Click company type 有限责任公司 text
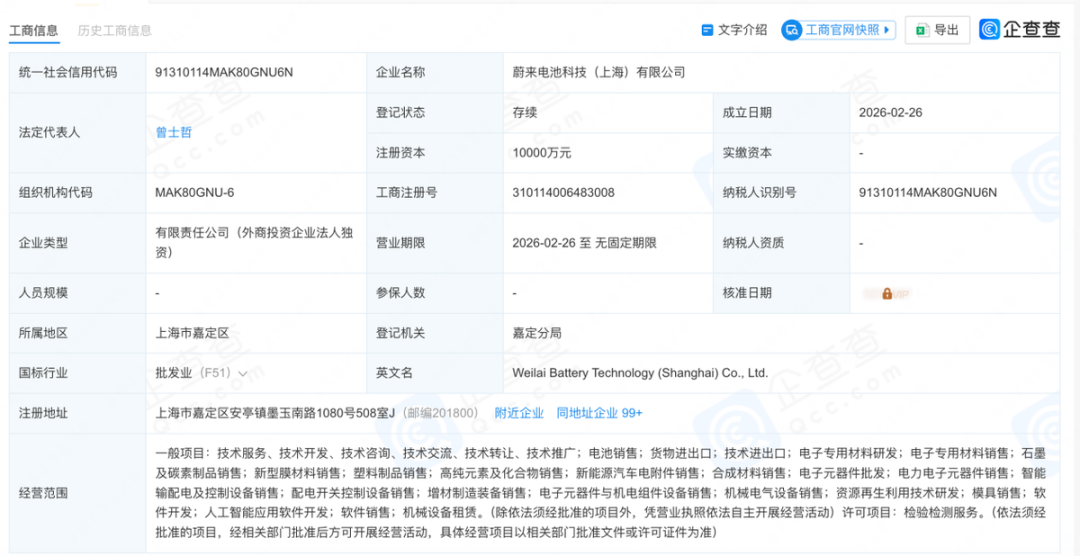The width and height of the screenshot is (1080, 556). [x=256, y=243]
